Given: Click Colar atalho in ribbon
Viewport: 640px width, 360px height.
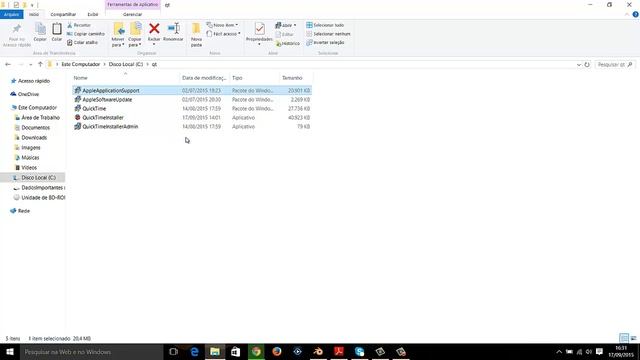Looking at the screenshot, I should 82,42.
